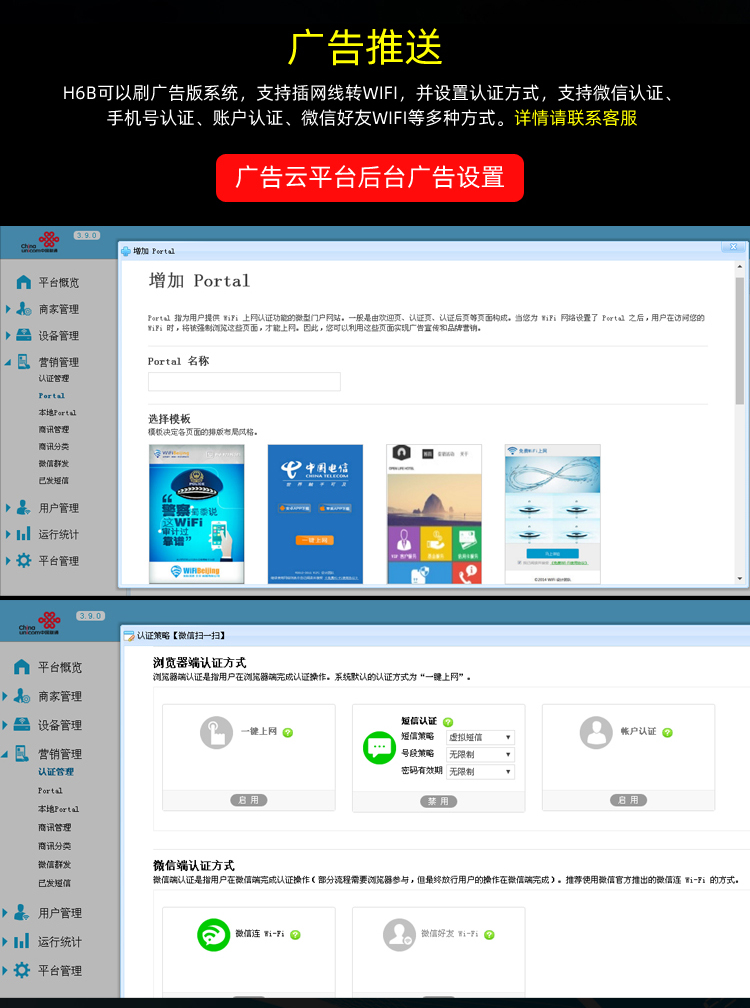This screenshot has width=750, height=1008.
Task: Select the 中国电信 blue template thumbnail
Action: coord(315,514)
